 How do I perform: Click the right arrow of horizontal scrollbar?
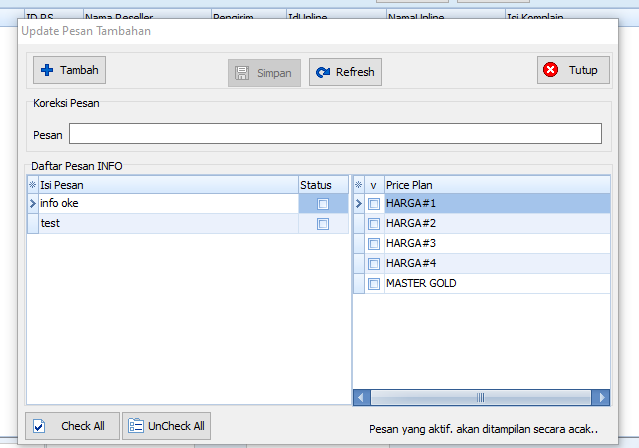click(602, 397)
